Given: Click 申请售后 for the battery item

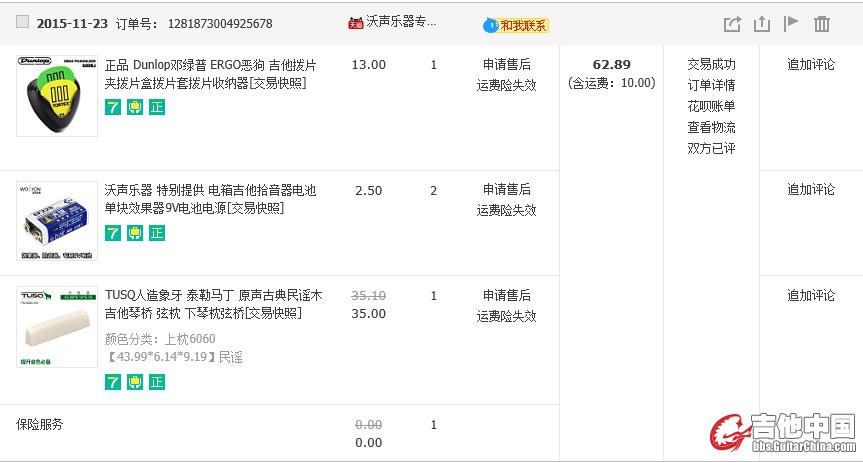Looking at the screenshot, I should [506, 189].
